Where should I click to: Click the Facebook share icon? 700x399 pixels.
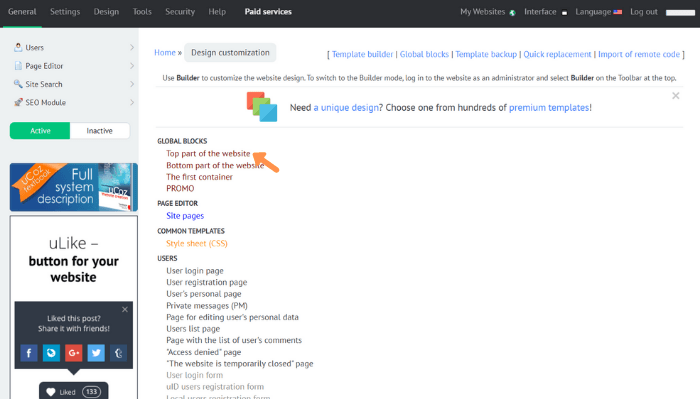29,353
